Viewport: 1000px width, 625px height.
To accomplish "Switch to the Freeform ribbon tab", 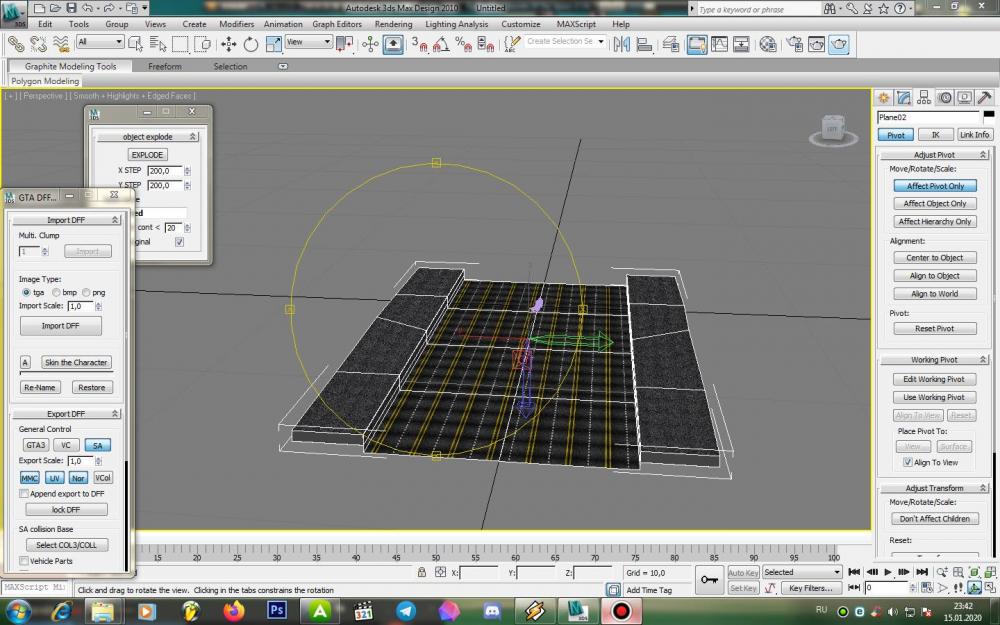I will [165, 66].
